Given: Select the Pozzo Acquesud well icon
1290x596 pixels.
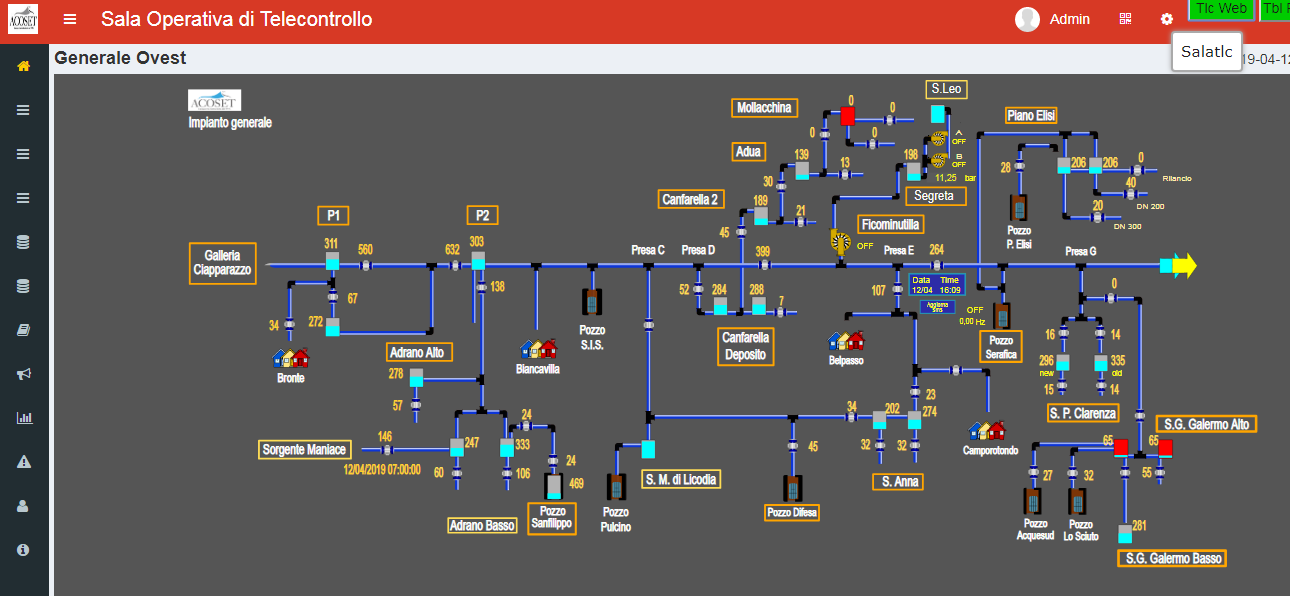Looking at the screenshot, I should click(x=1034, y=501).
